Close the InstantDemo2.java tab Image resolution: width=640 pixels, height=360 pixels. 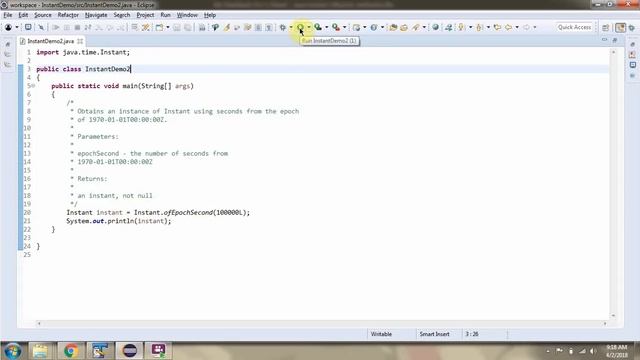tap(80, 41)
